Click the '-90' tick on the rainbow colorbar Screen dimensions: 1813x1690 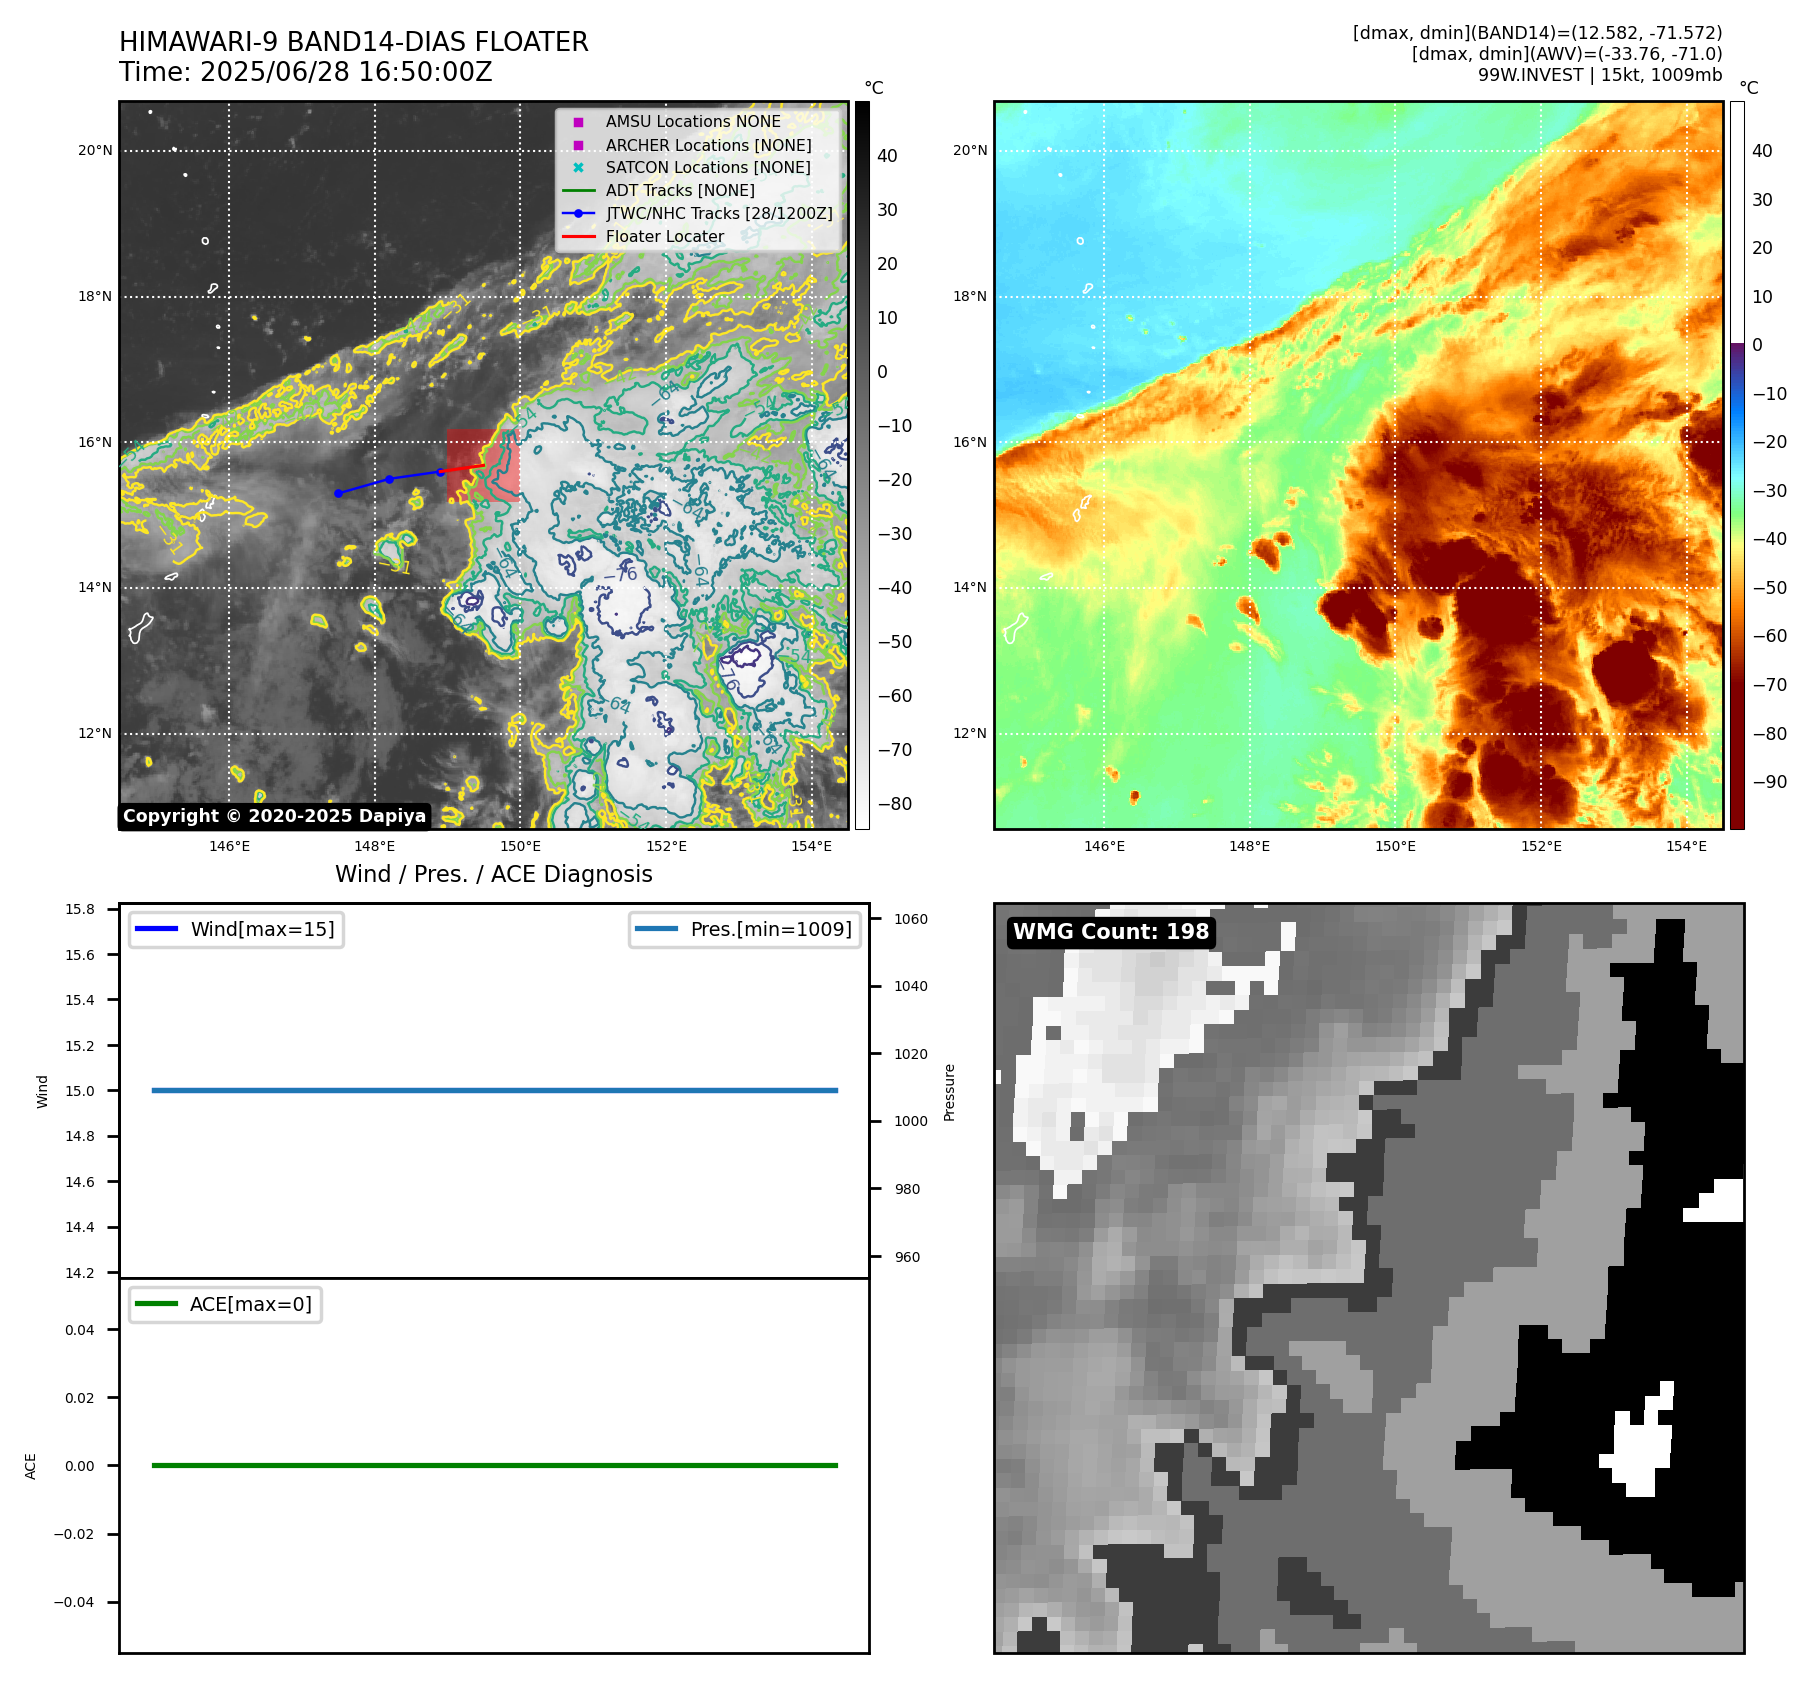(1770, 782)
